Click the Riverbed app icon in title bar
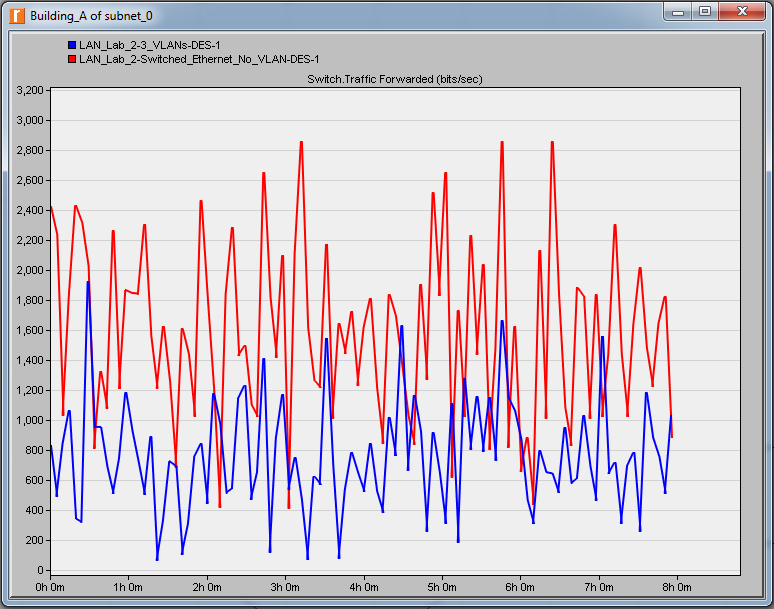Viewport: 774px width, 609px height. tap(17, 16)
